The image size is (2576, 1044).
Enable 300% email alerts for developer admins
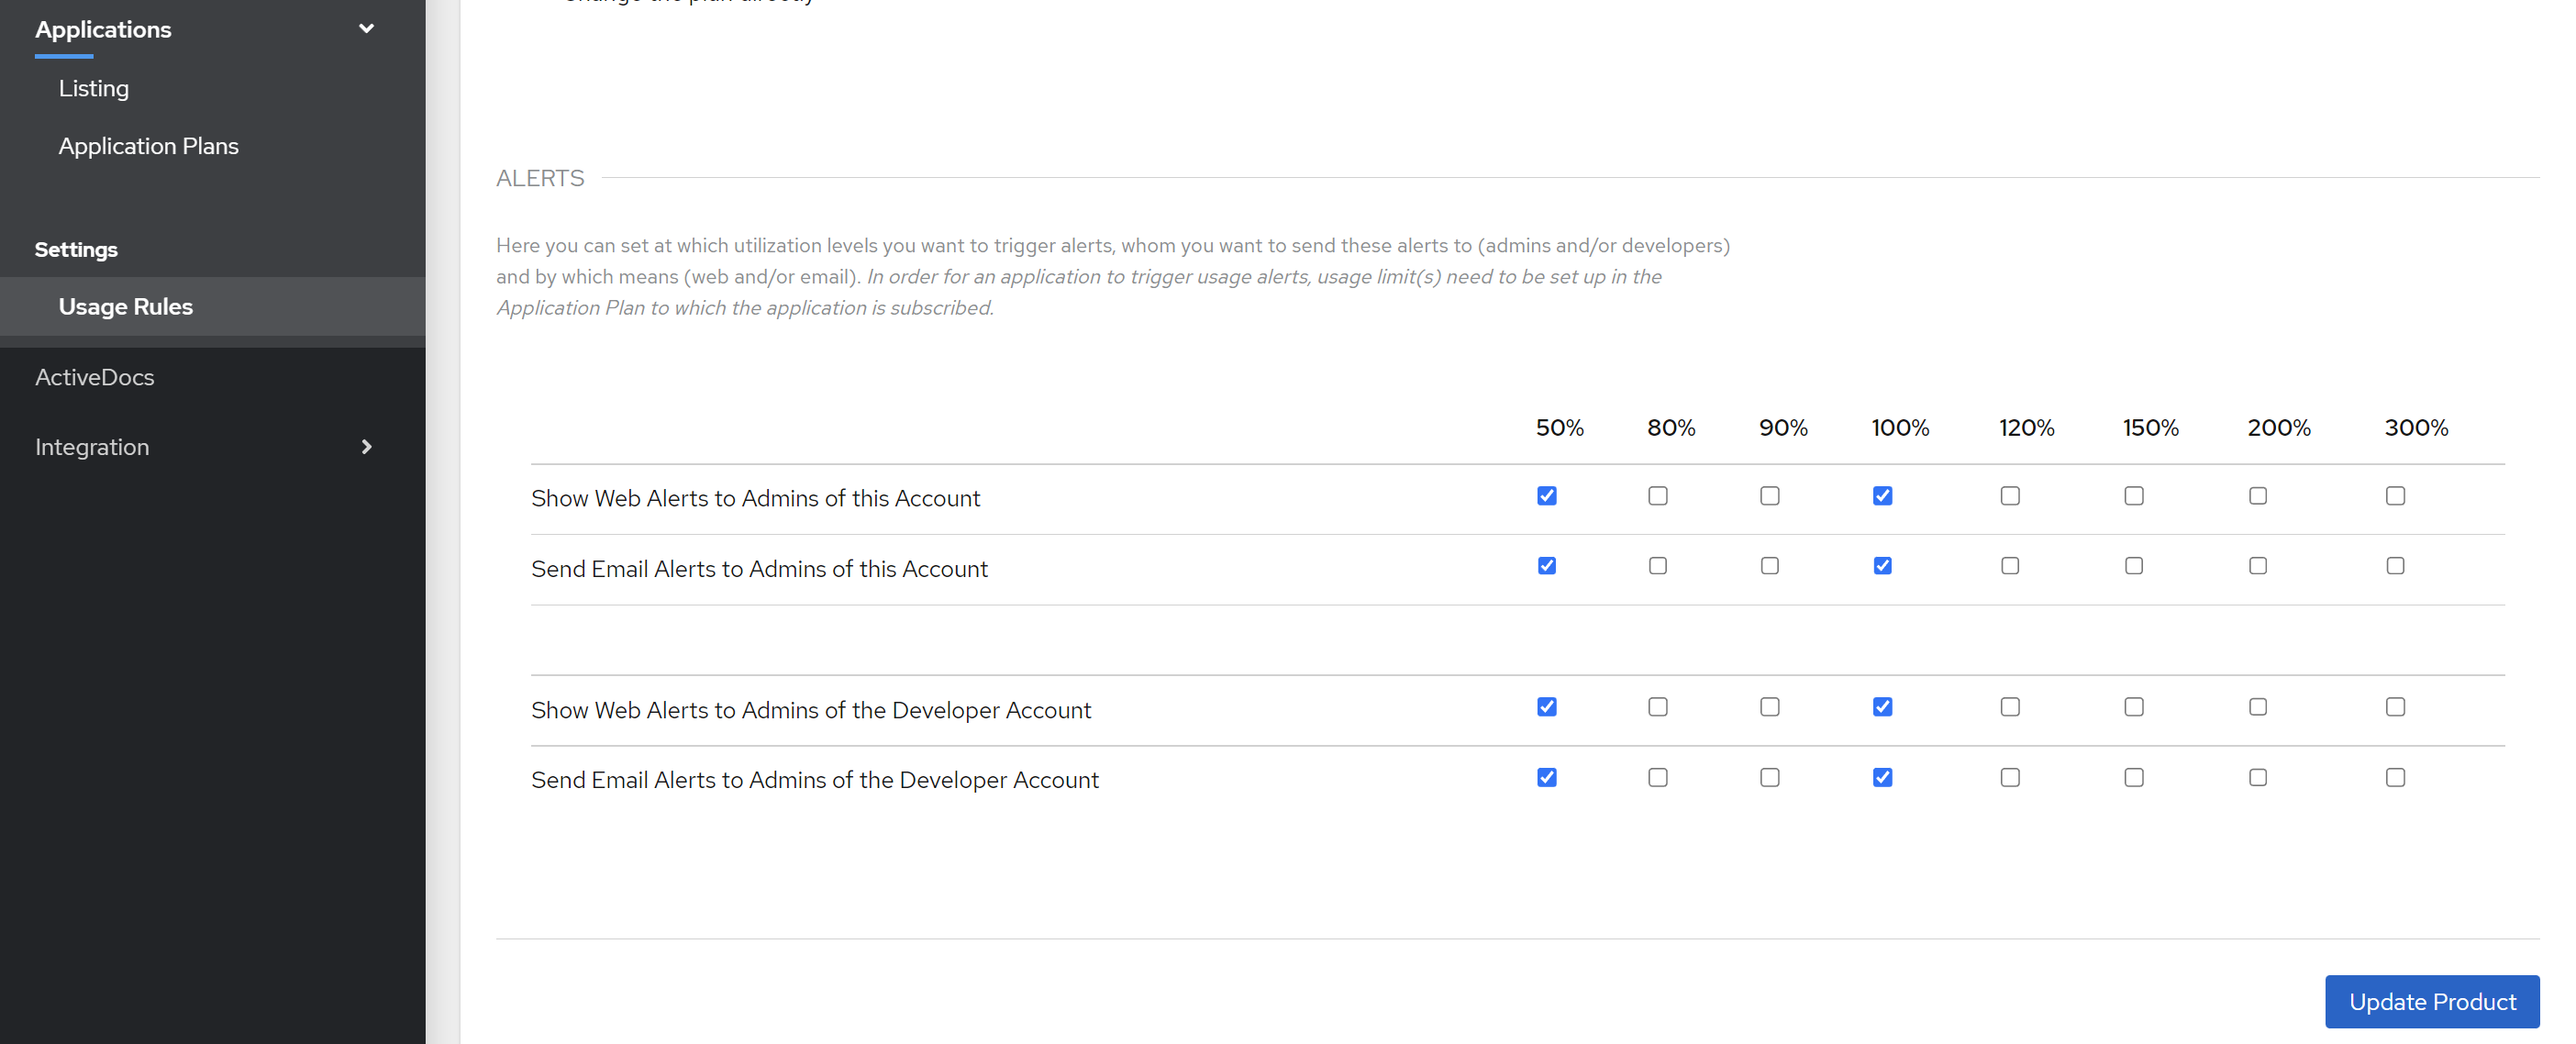point(2394,778)
